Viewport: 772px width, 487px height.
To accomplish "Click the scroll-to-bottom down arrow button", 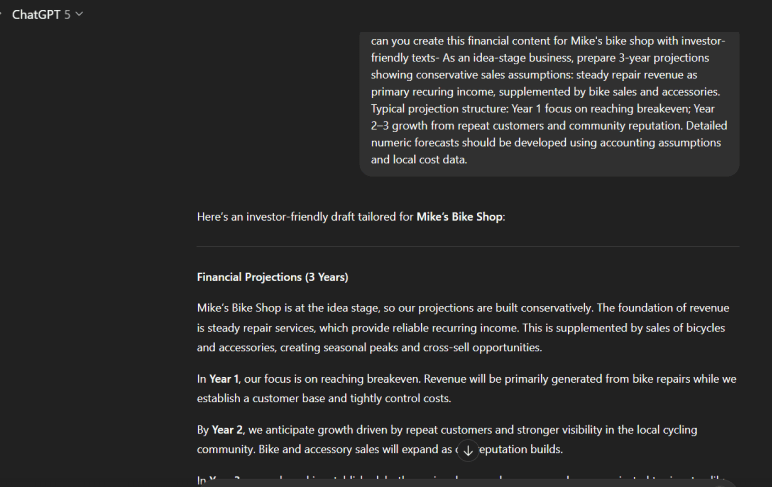I will pyautogui.click(x=467, y=450).
